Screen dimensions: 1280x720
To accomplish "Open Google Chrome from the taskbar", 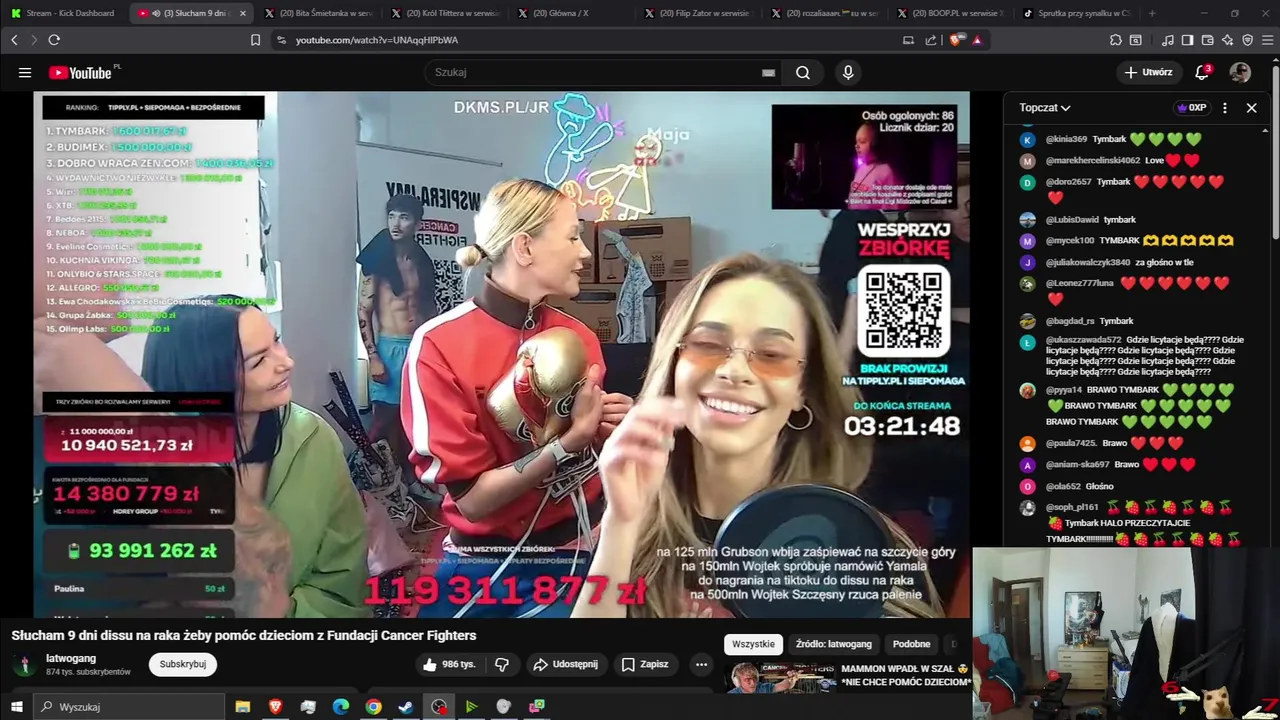I will tap(373, 706).
